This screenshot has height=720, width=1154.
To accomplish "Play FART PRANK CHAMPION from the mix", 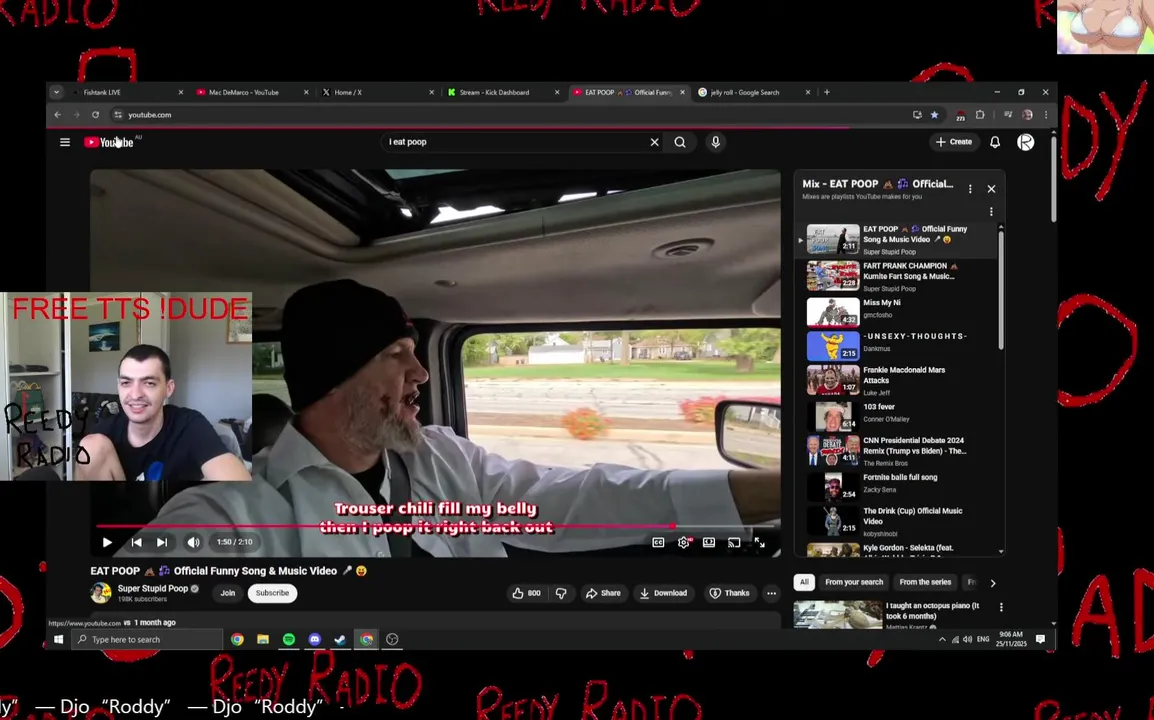I will coord(899,276).
